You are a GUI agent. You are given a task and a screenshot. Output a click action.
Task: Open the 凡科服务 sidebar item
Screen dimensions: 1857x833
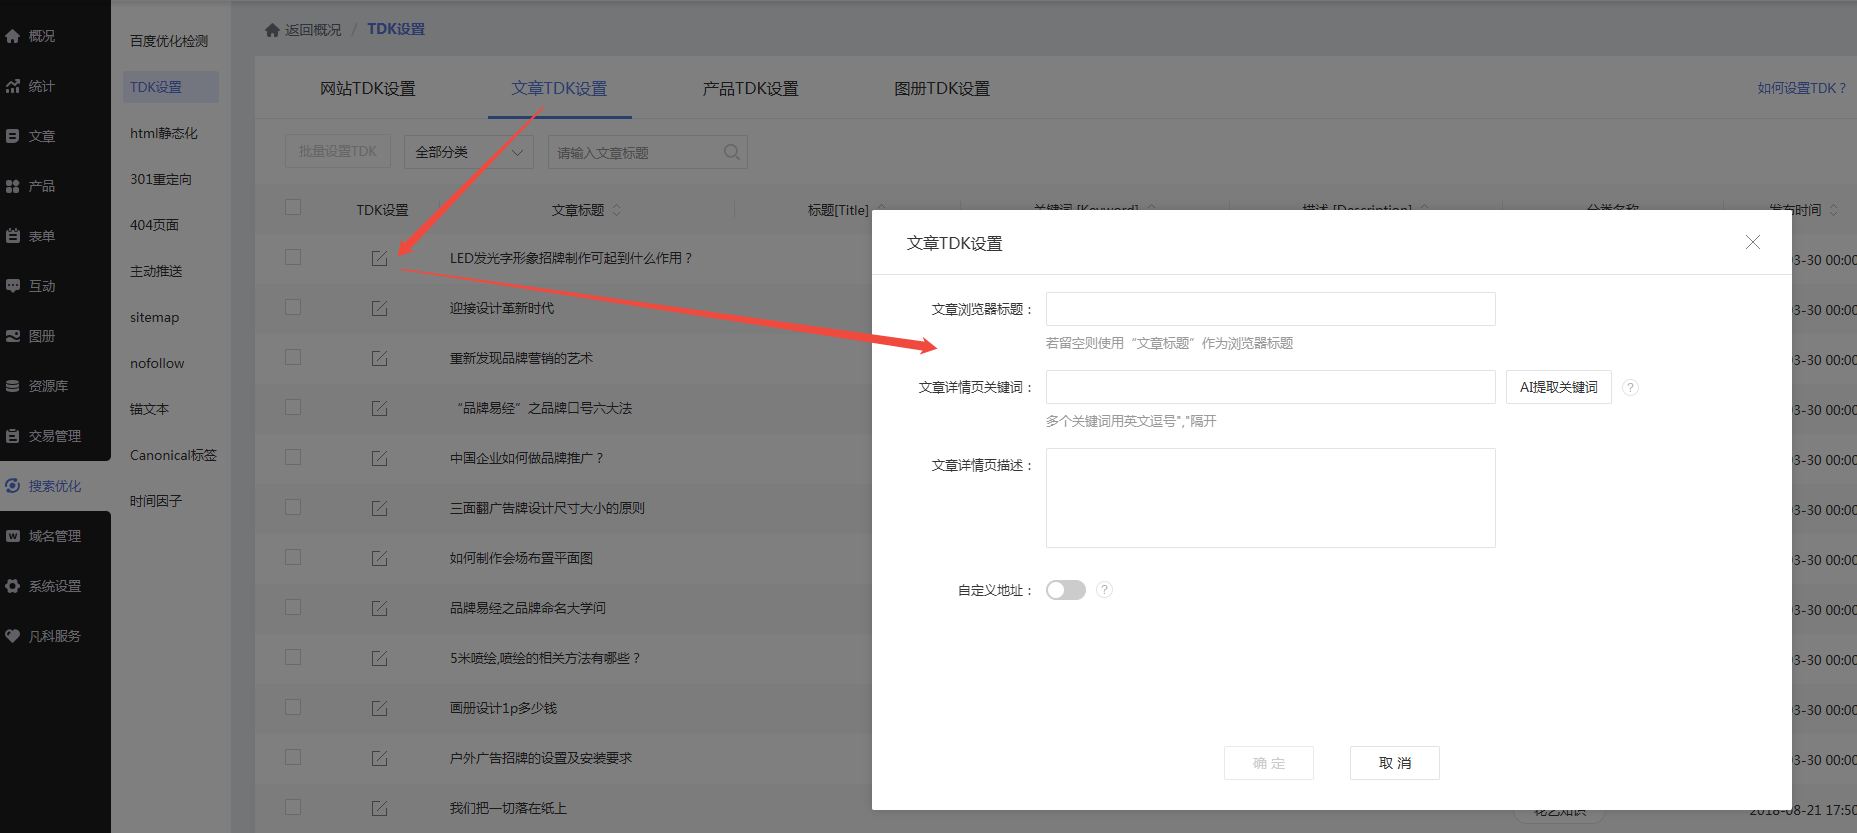[55, 636]
